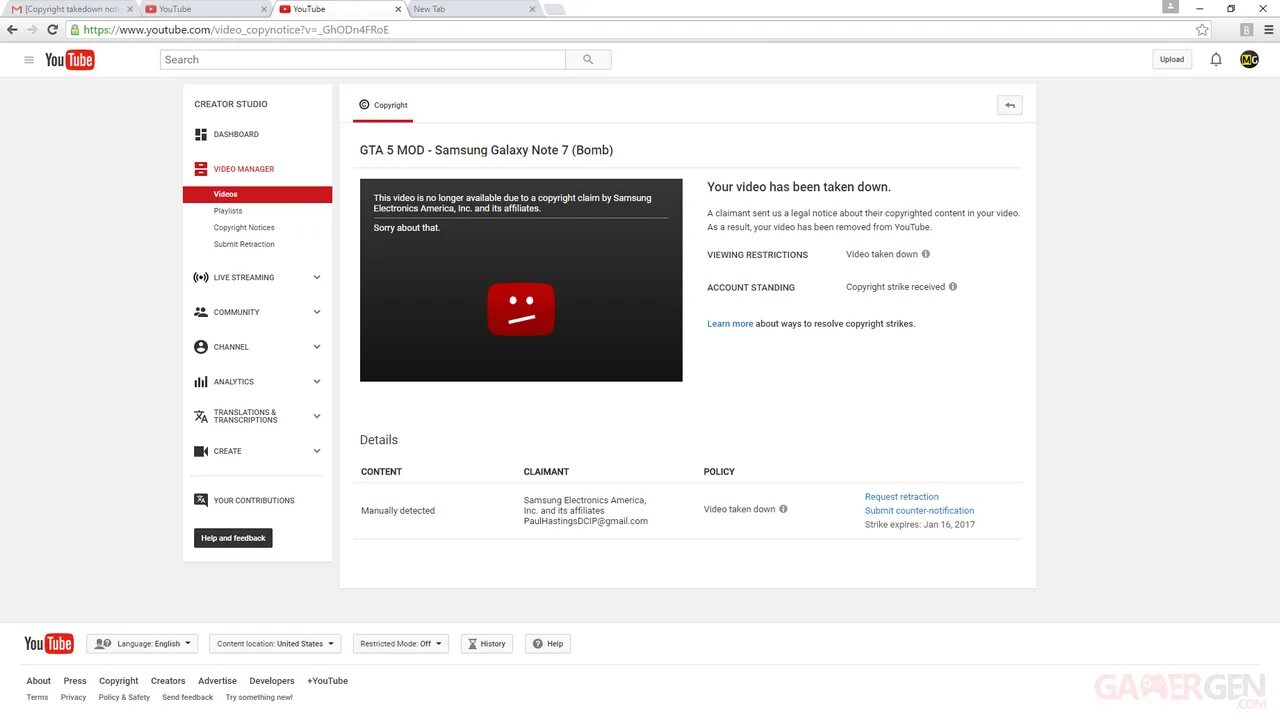1280x723 pixels.
Task: Click the Developers footer link
Action: (x=272, y=681)
